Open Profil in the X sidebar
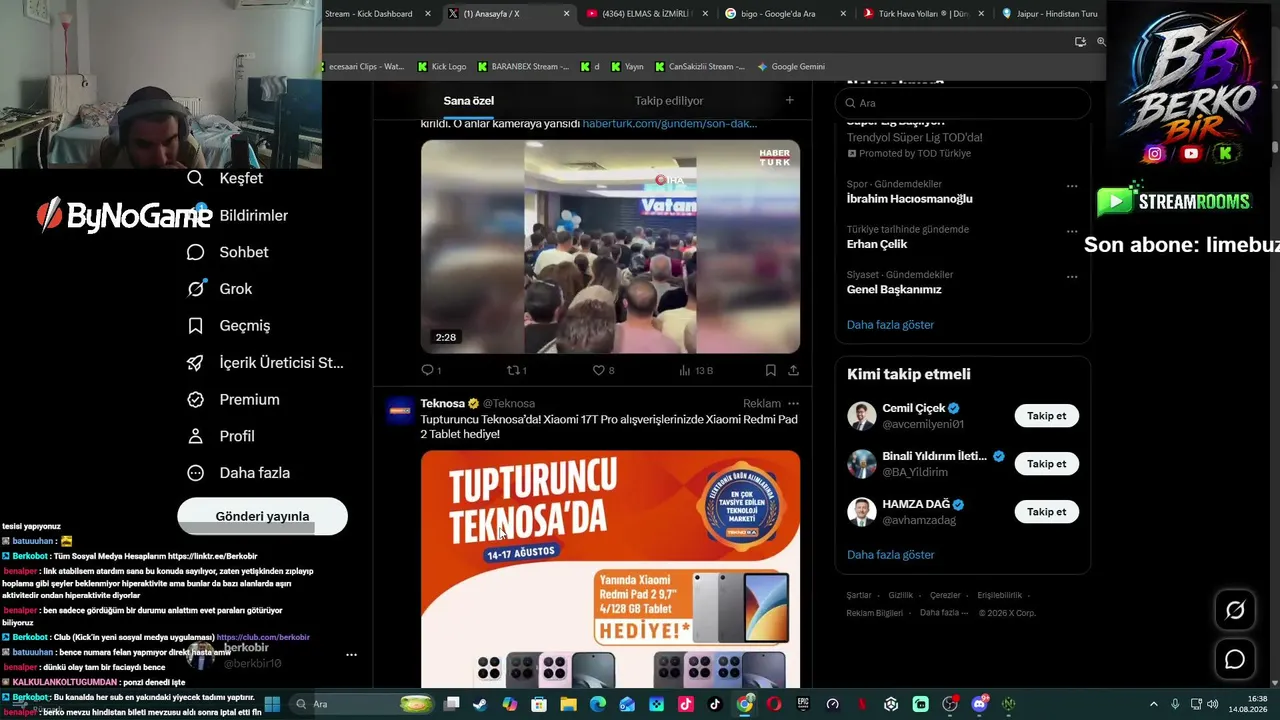The width and height of the screenshot is (1280, 720). (x=221, y=436)
